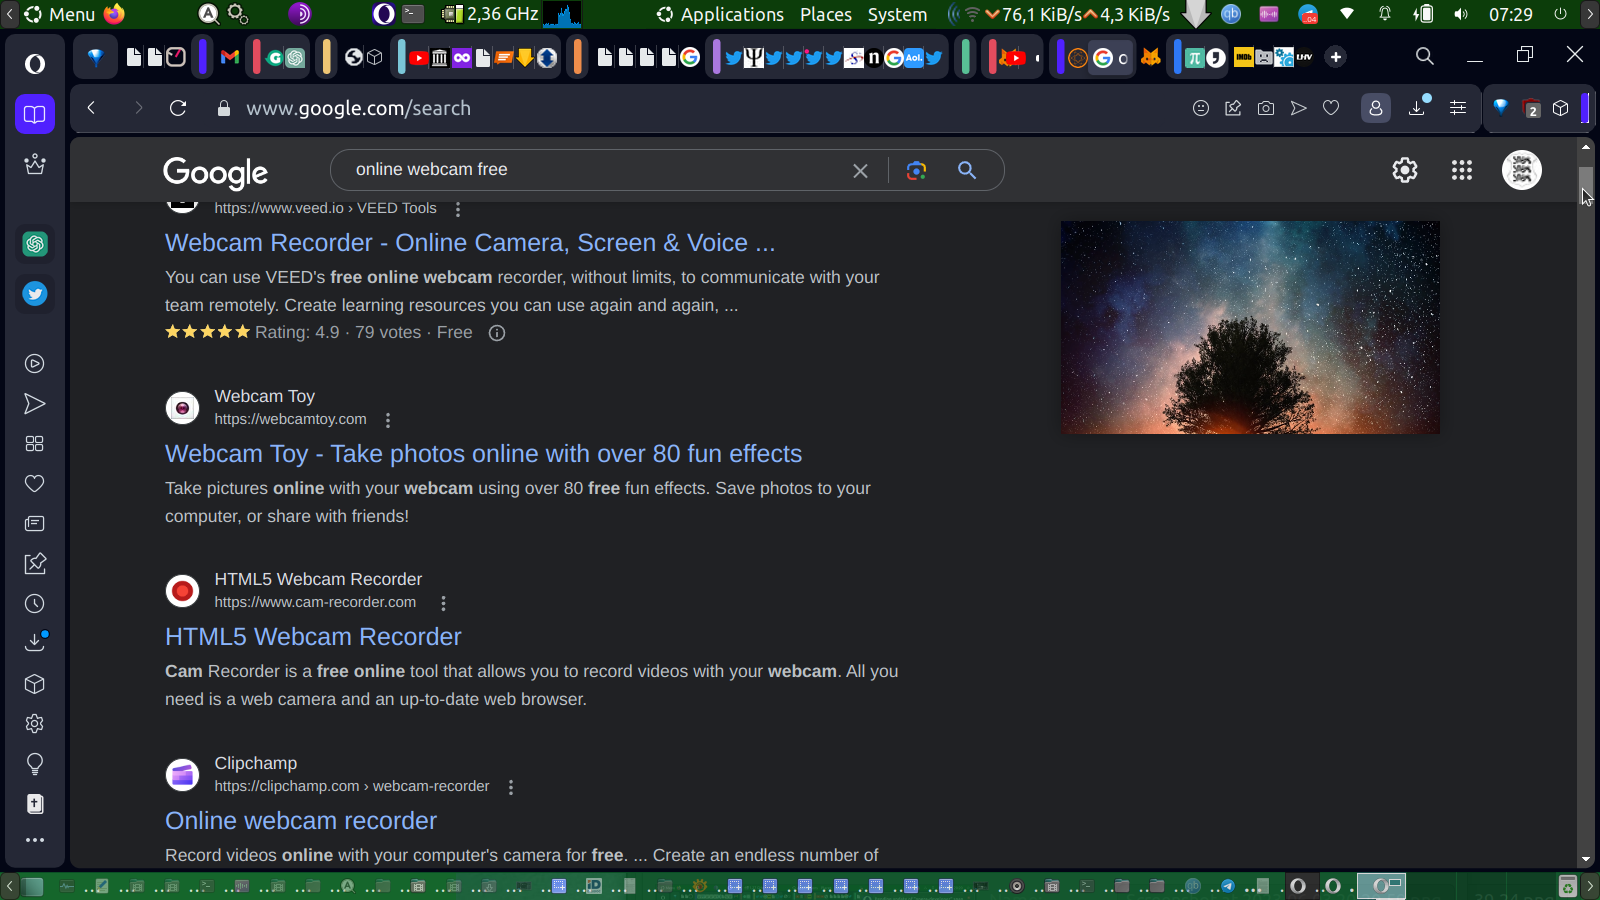Show info about the VEED rating

click(x=497, y=333)
